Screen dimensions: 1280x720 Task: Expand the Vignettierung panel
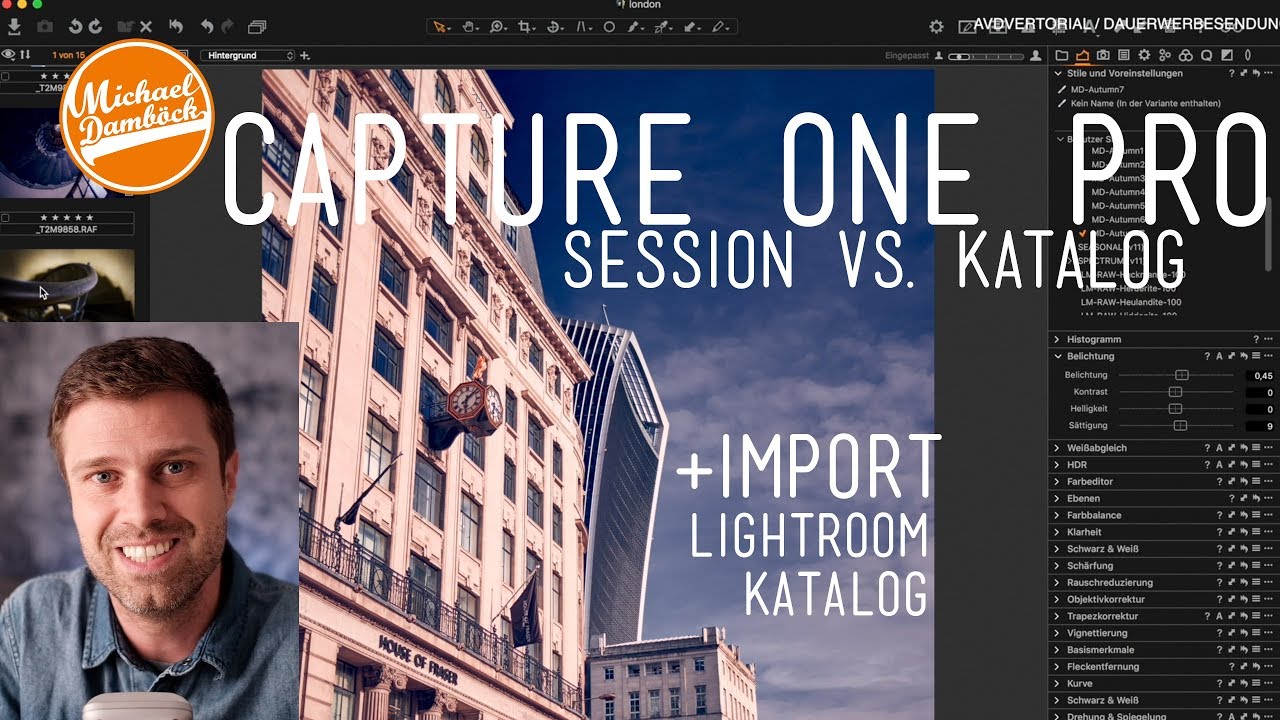pos(1058,633)
